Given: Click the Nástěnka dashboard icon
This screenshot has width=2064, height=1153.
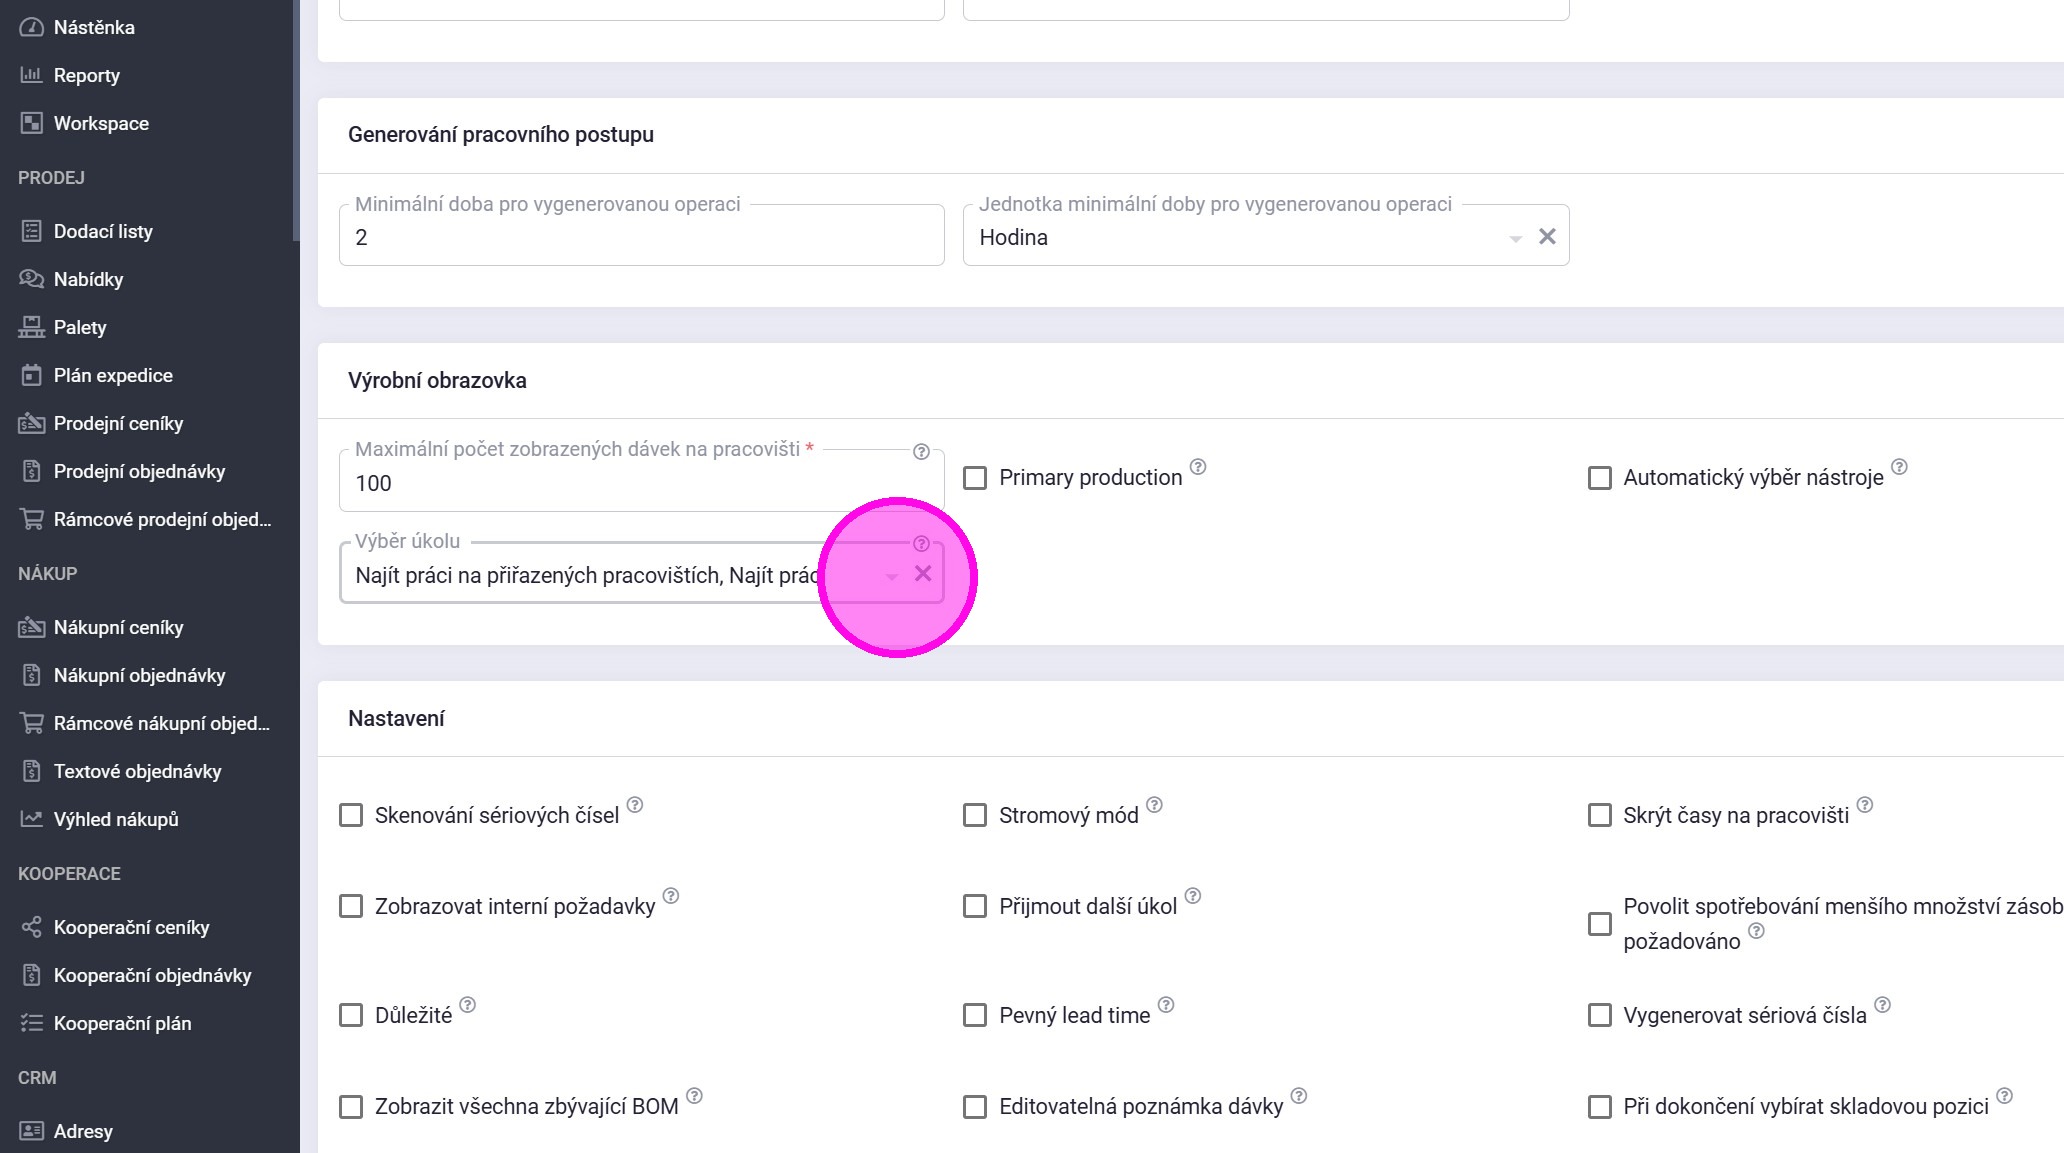Looking at the screenshot, I should click(31, 27).
